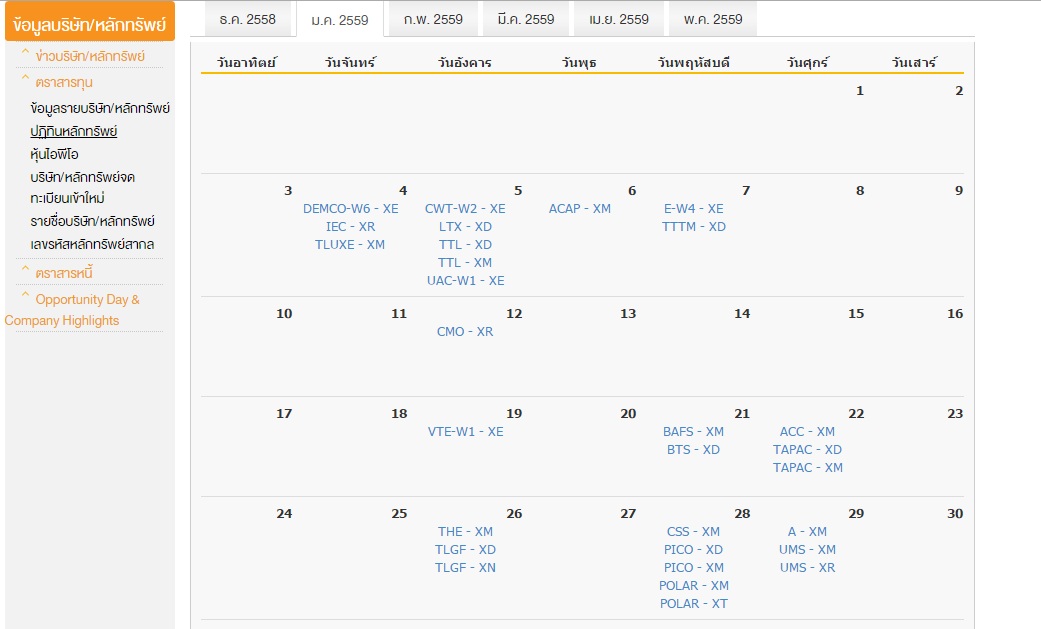Open the เม.ย. 2559 month tab
This screenshot has width=1041, height=629.
619,19
